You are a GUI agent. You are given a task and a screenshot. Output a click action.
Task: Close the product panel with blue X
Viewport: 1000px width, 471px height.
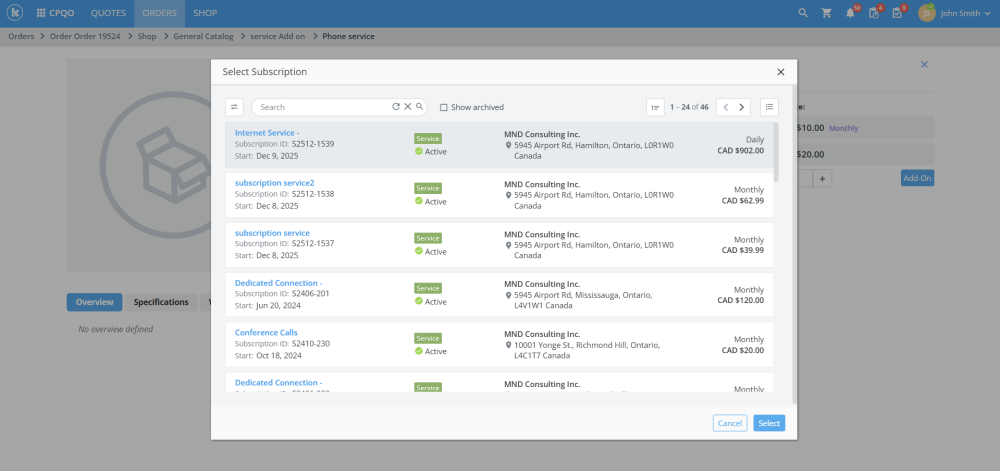(x=924, y=64)
